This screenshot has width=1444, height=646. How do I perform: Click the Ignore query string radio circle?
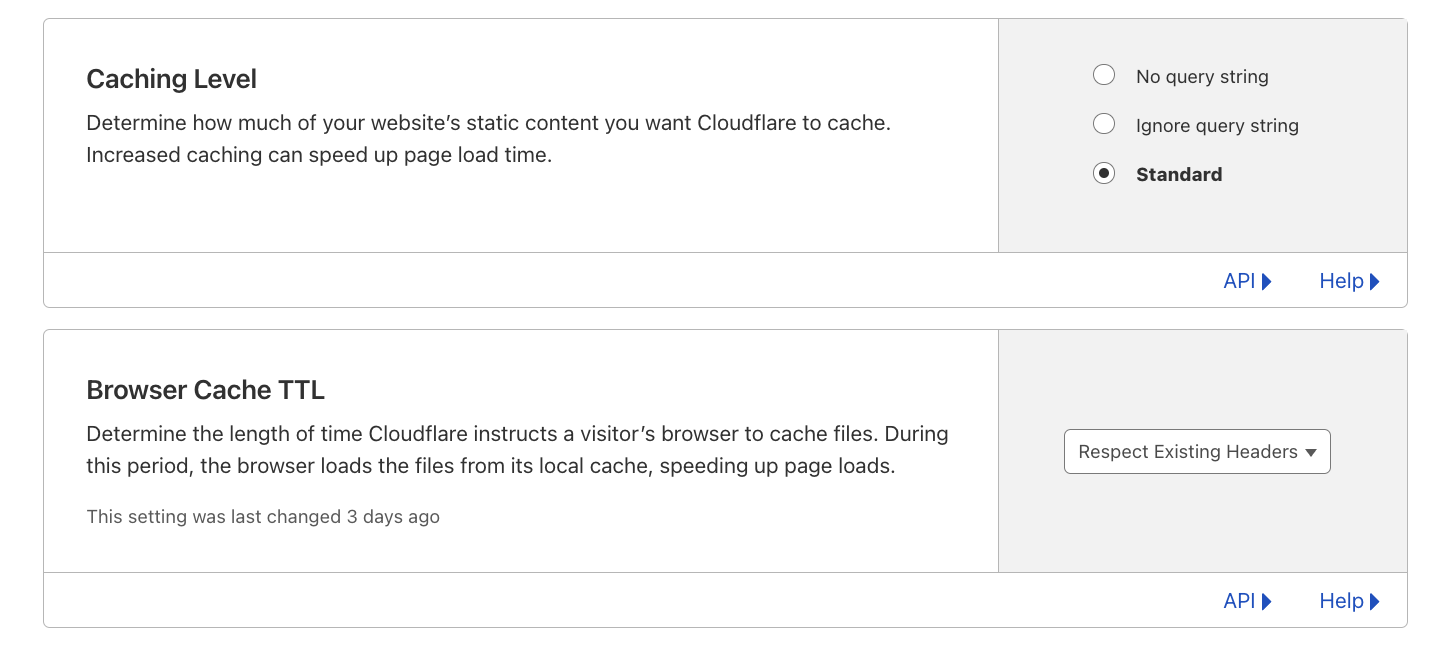point(1104,124)
